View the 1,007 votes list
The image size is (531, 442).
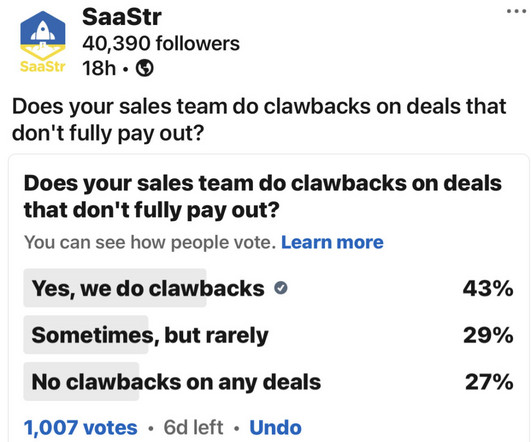click(x=81, y=427)
